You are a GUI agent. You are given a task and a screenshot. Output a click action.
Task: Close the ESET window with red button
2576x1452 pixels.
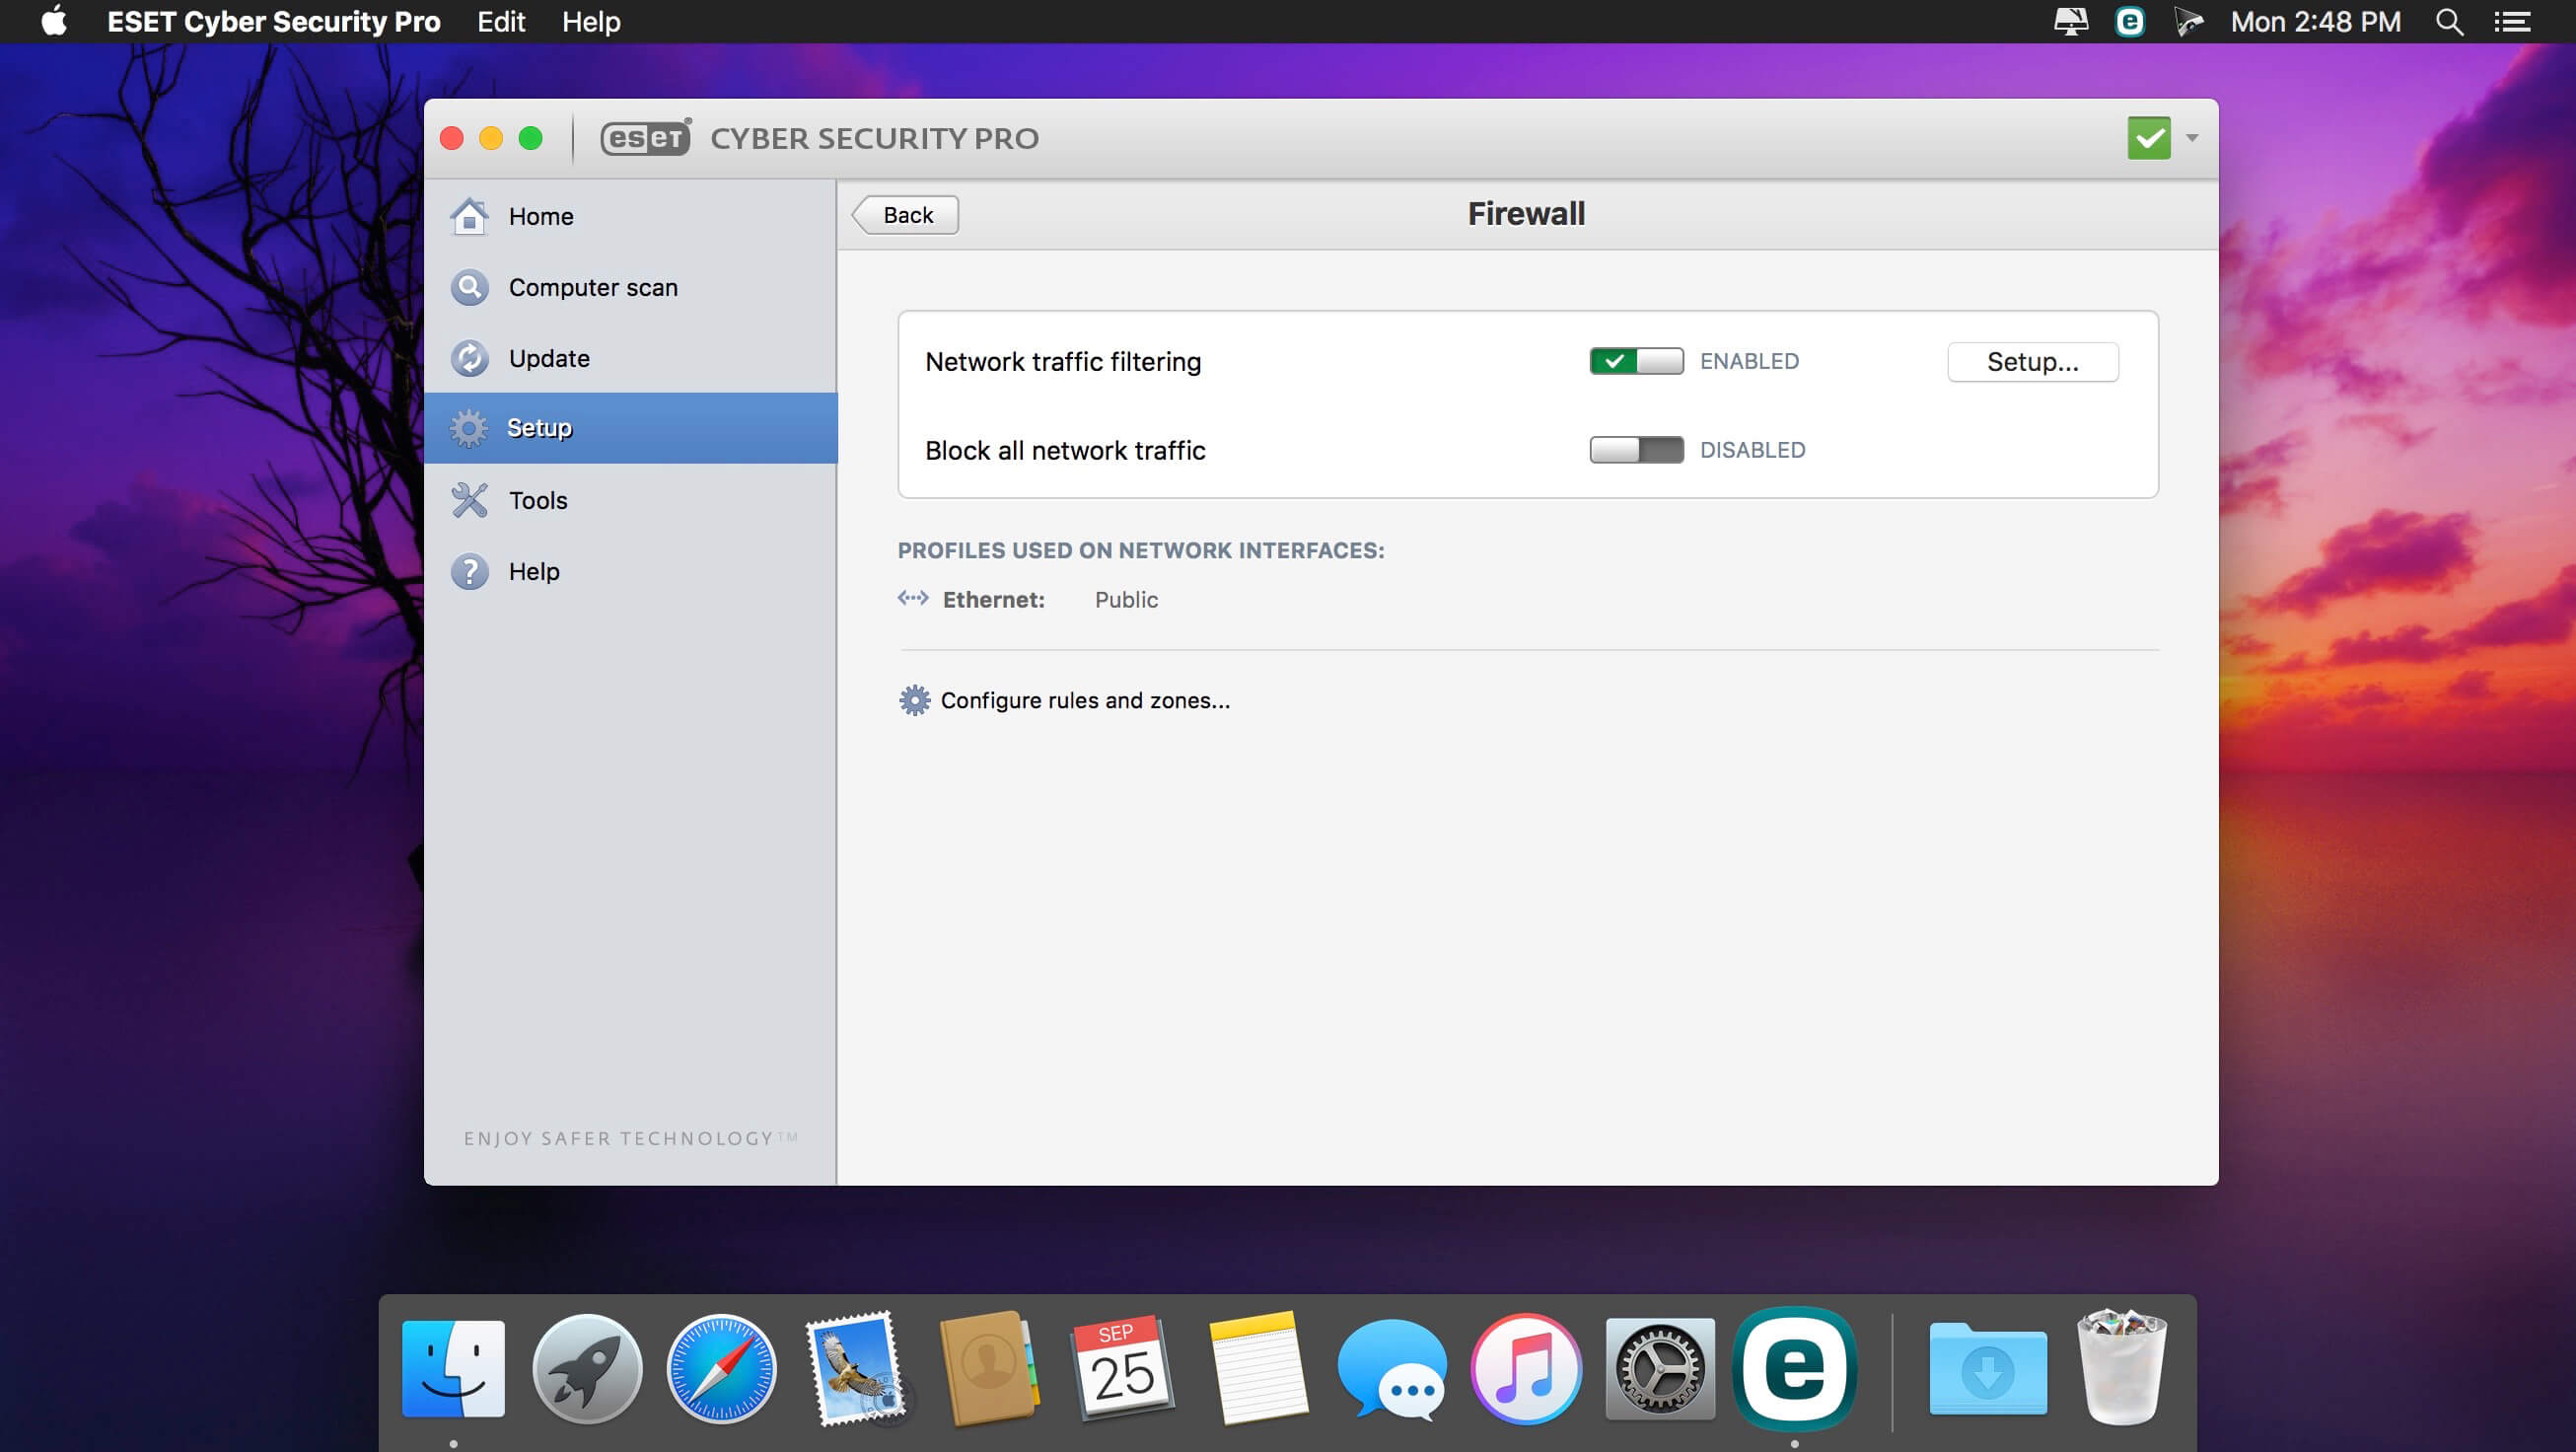pyautogui.click(x=452, y=138)
